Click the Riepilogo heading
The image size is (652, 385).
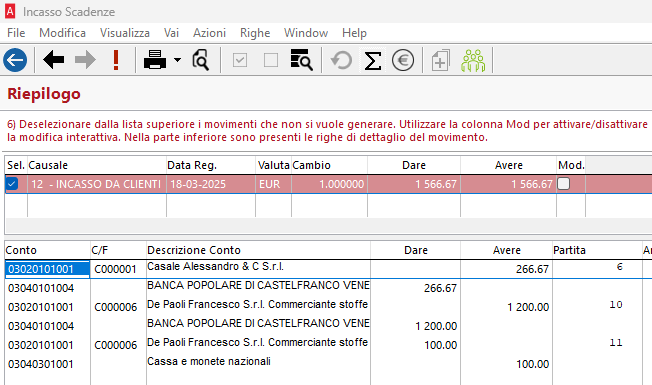44,94
